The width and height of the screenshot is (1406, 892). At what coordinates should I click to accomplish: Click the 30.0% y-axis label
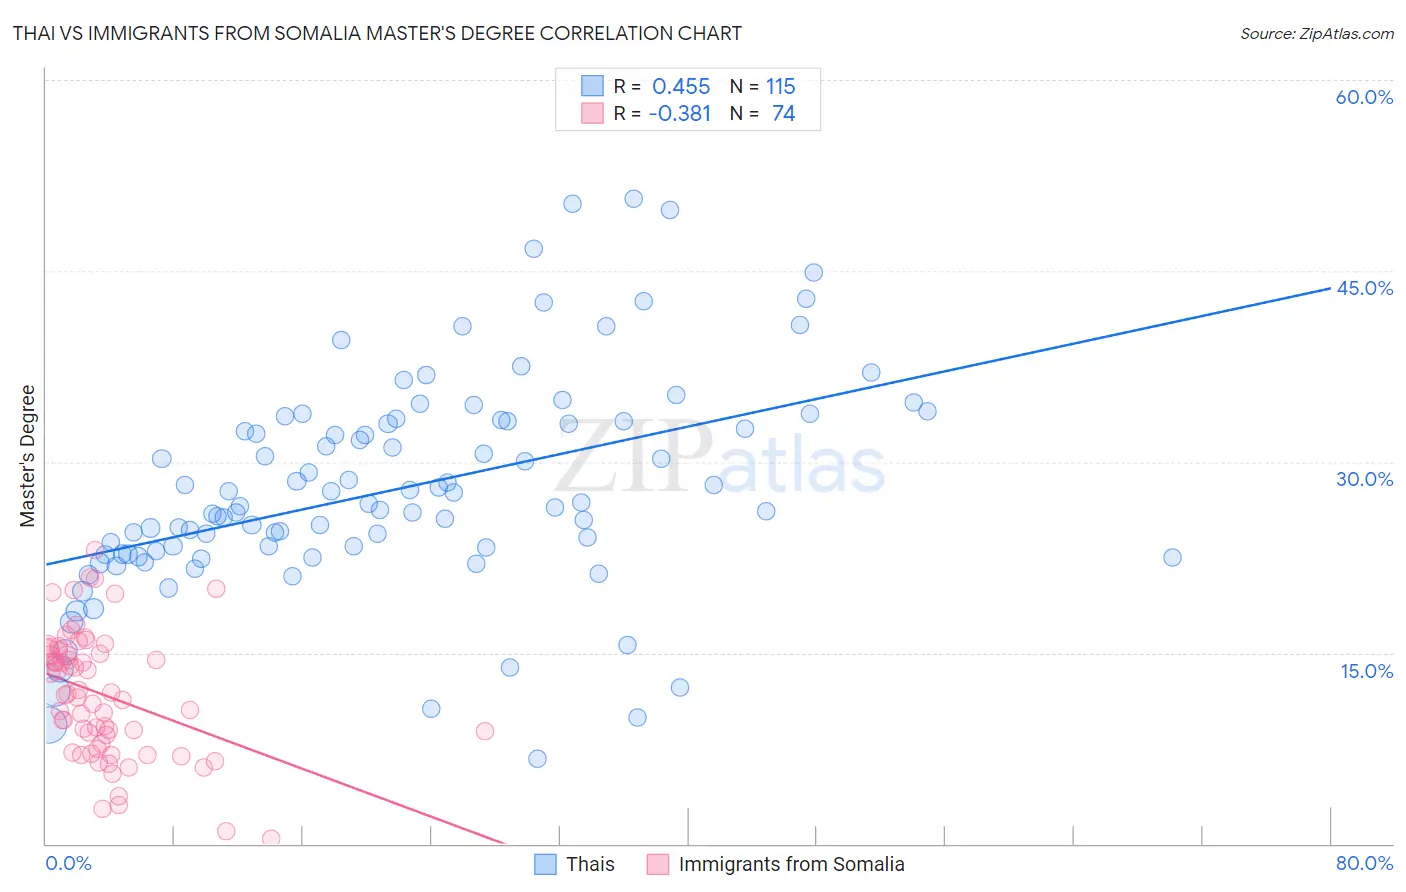coord(1364,479)
